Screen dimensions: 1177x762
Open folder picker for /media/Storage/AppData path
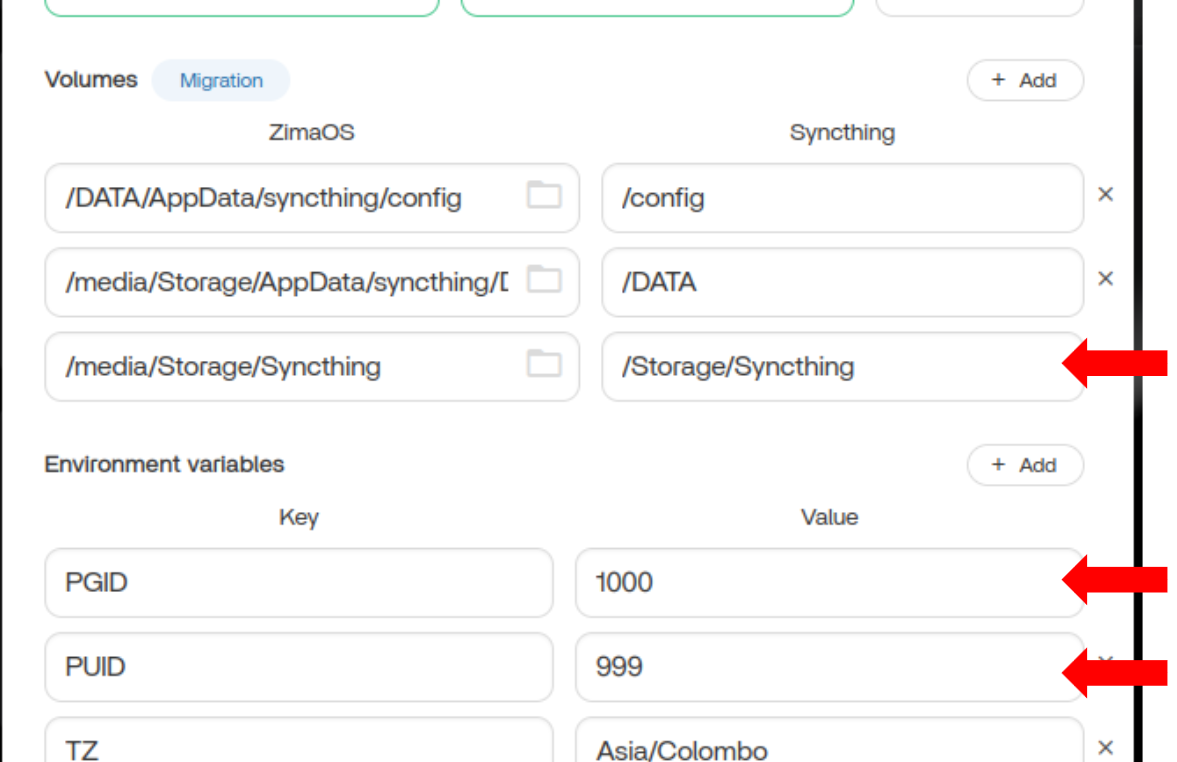click(544, 280)
